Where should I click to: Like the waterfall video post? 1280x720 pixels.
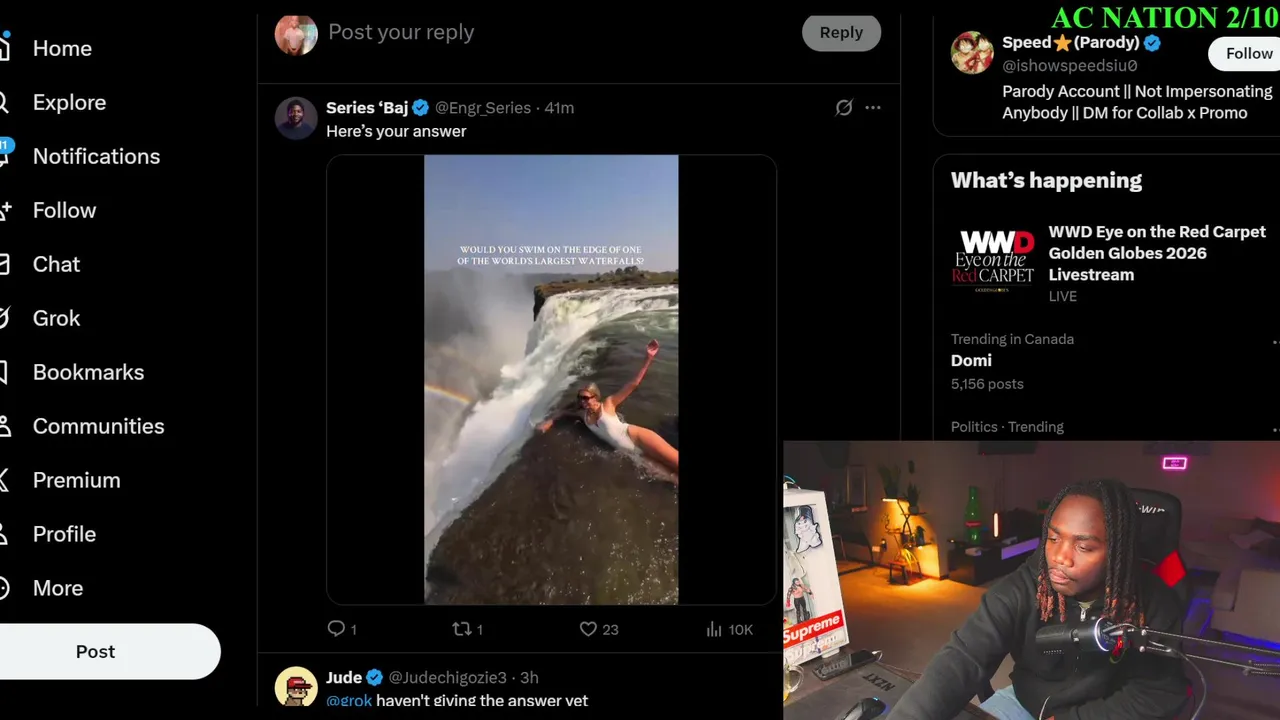tap(588, 629)
